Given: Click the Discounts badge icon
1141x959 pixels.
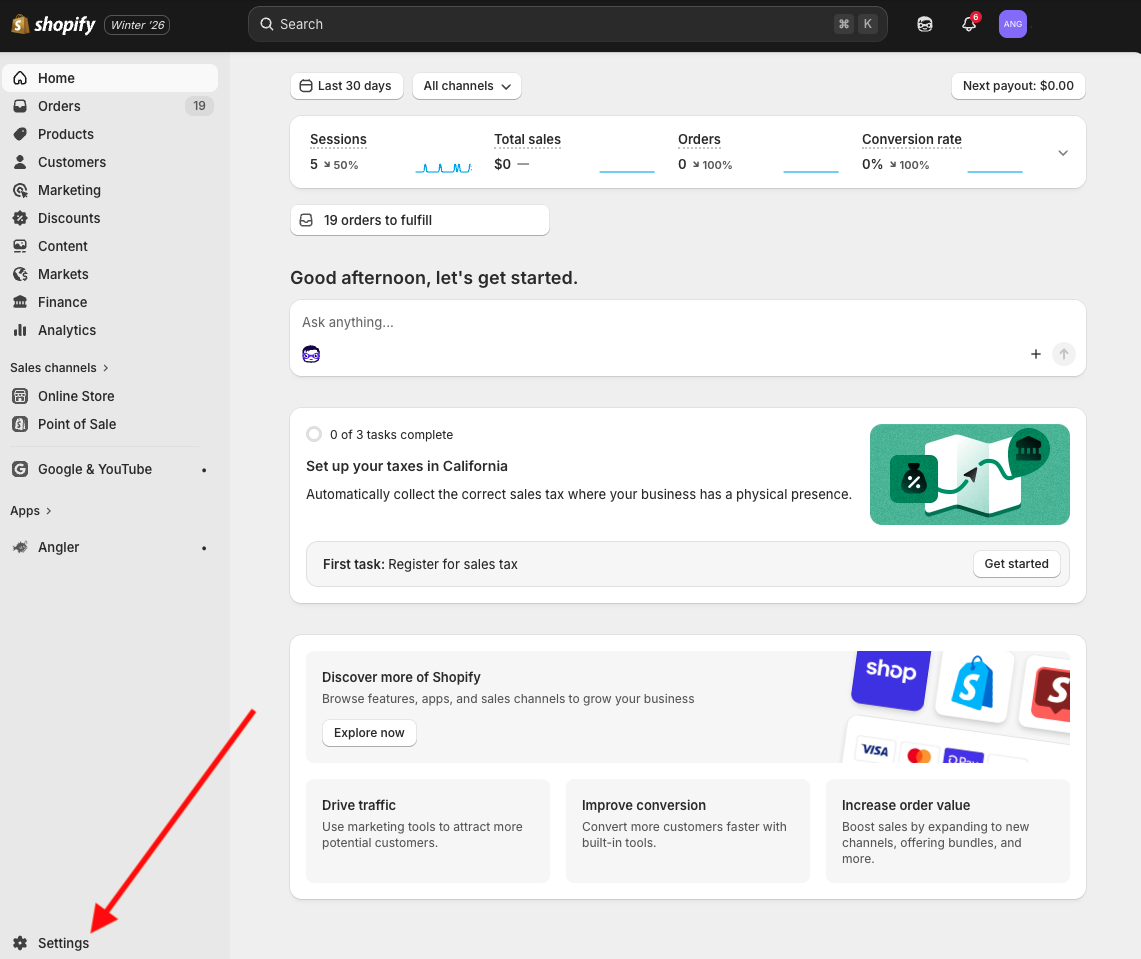Looking at the screenshot, I should (x=20, y=218).
